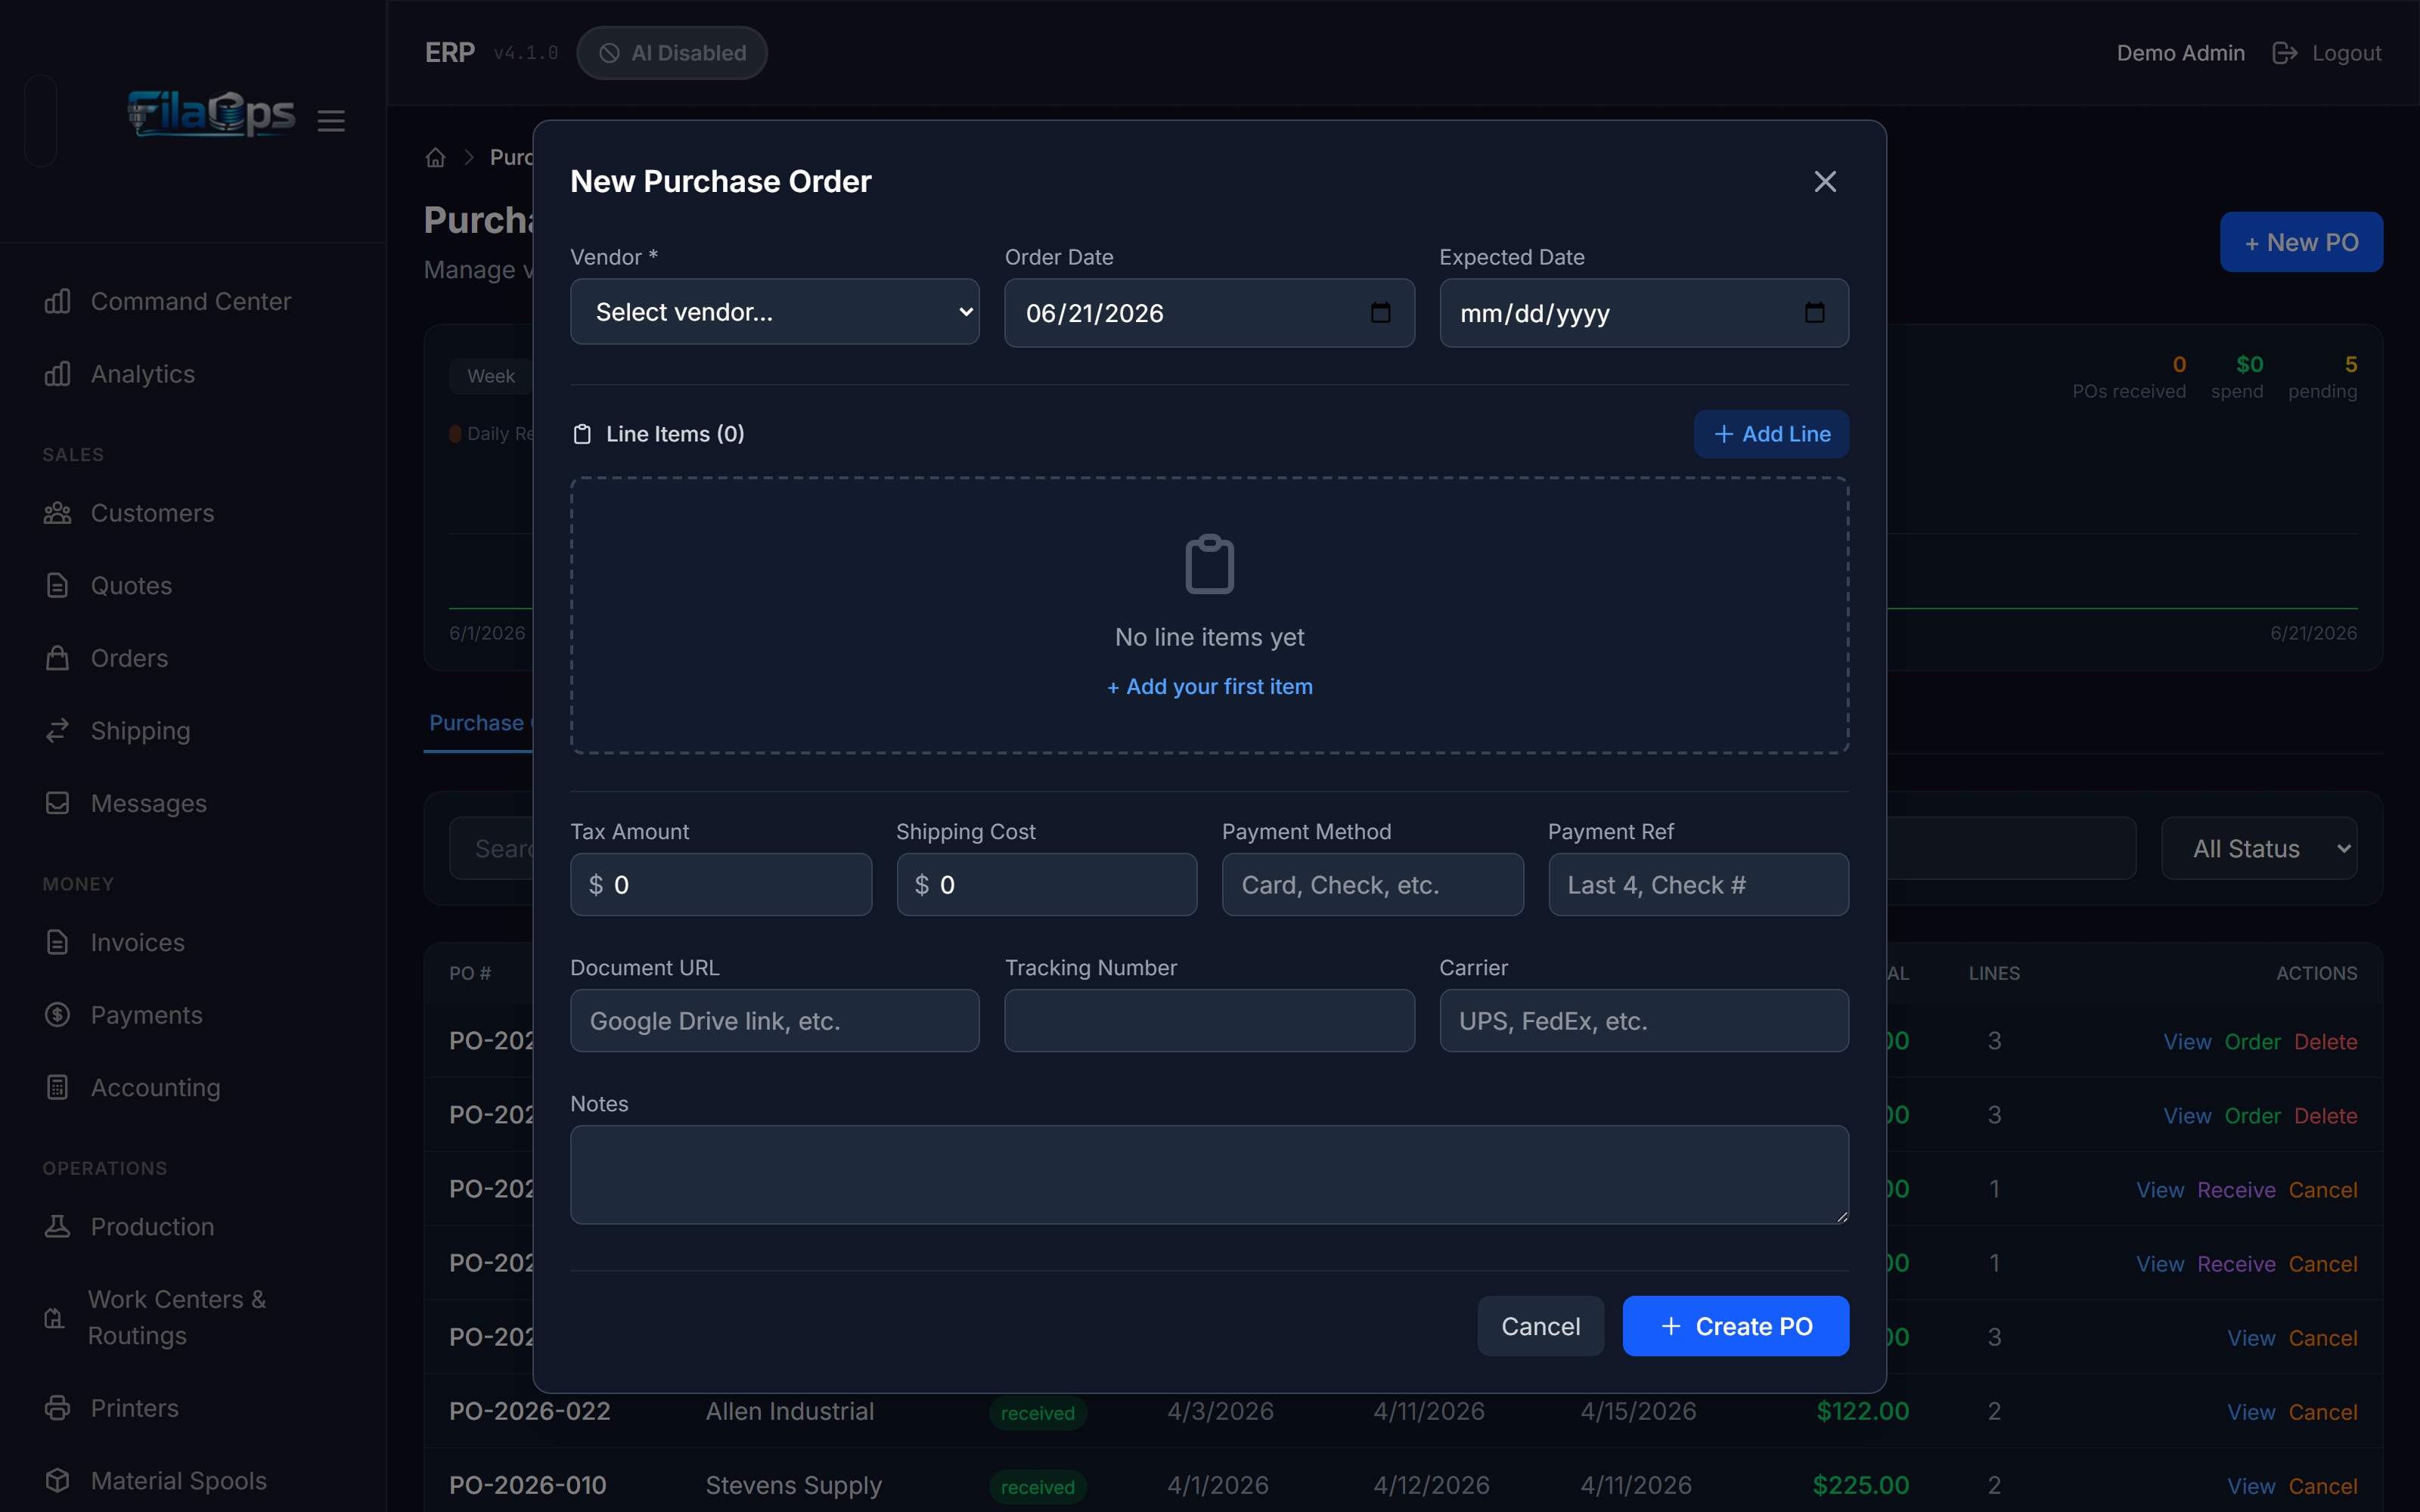Click the Cancel button in the dialog
2420x1512 pixels.
(x=1540, y=1326)
